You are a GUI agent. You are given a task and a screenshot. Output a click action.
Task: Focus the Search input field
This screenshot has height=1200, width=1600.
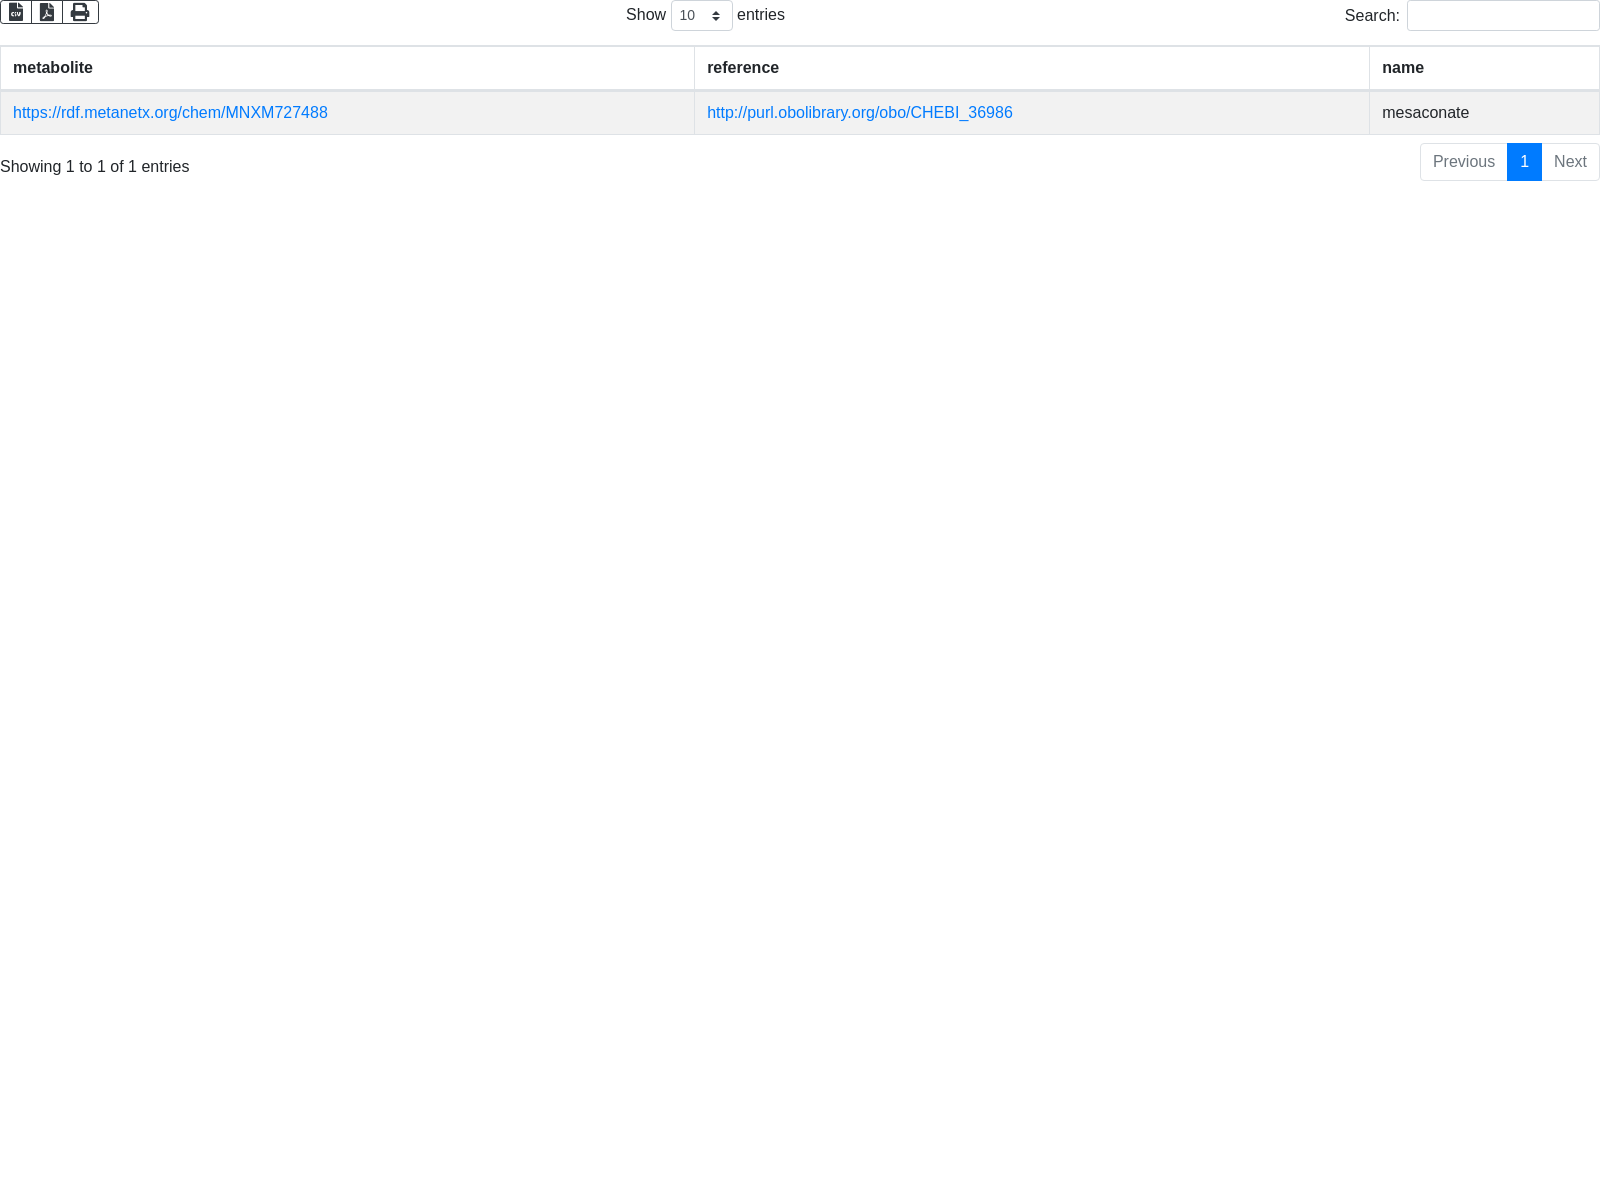[1502, 16]
